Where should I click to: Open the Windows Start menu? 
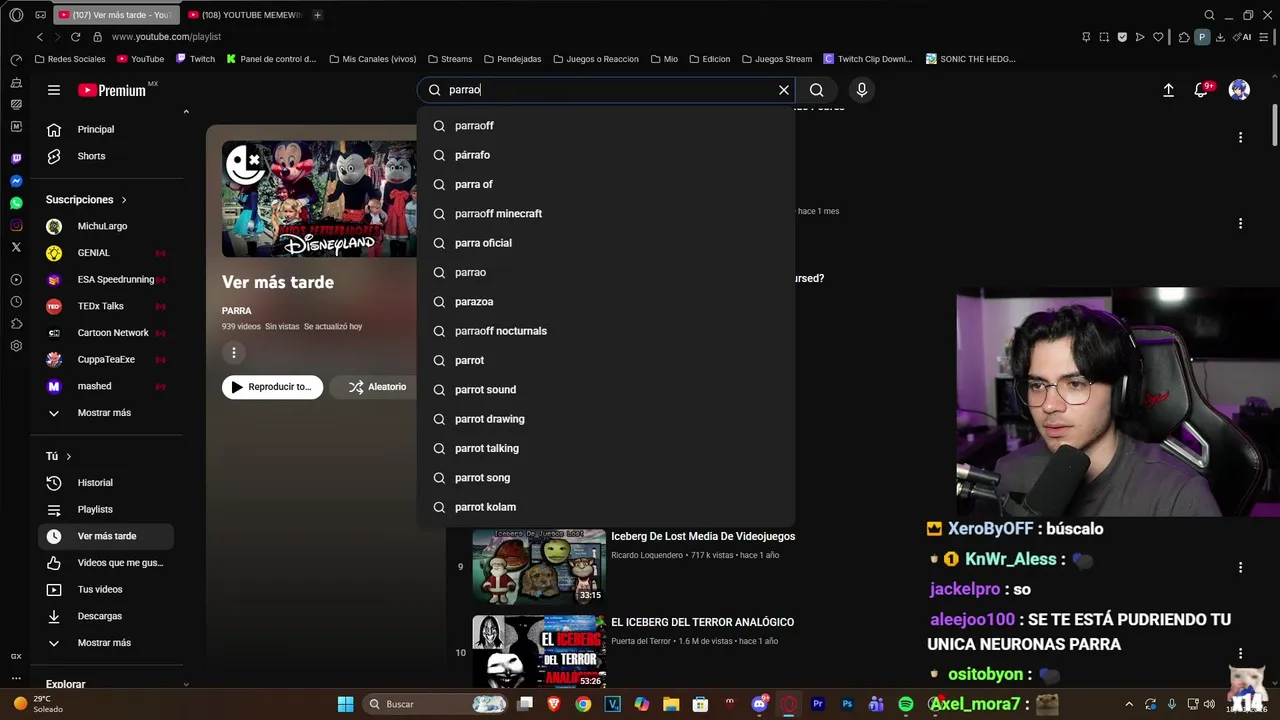345,704
